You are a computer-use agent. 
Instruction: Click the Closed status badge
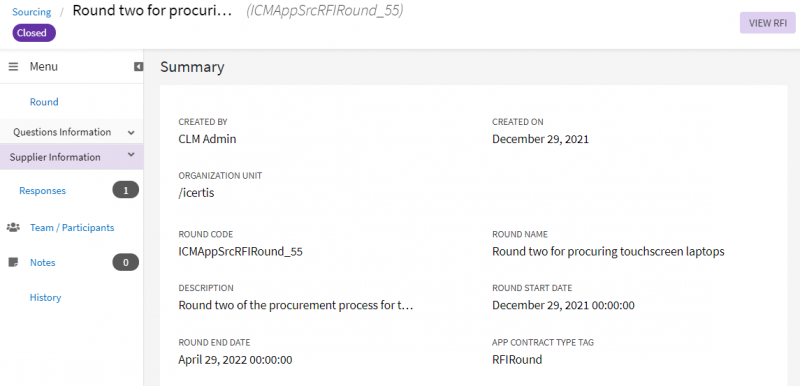(34, 33)
